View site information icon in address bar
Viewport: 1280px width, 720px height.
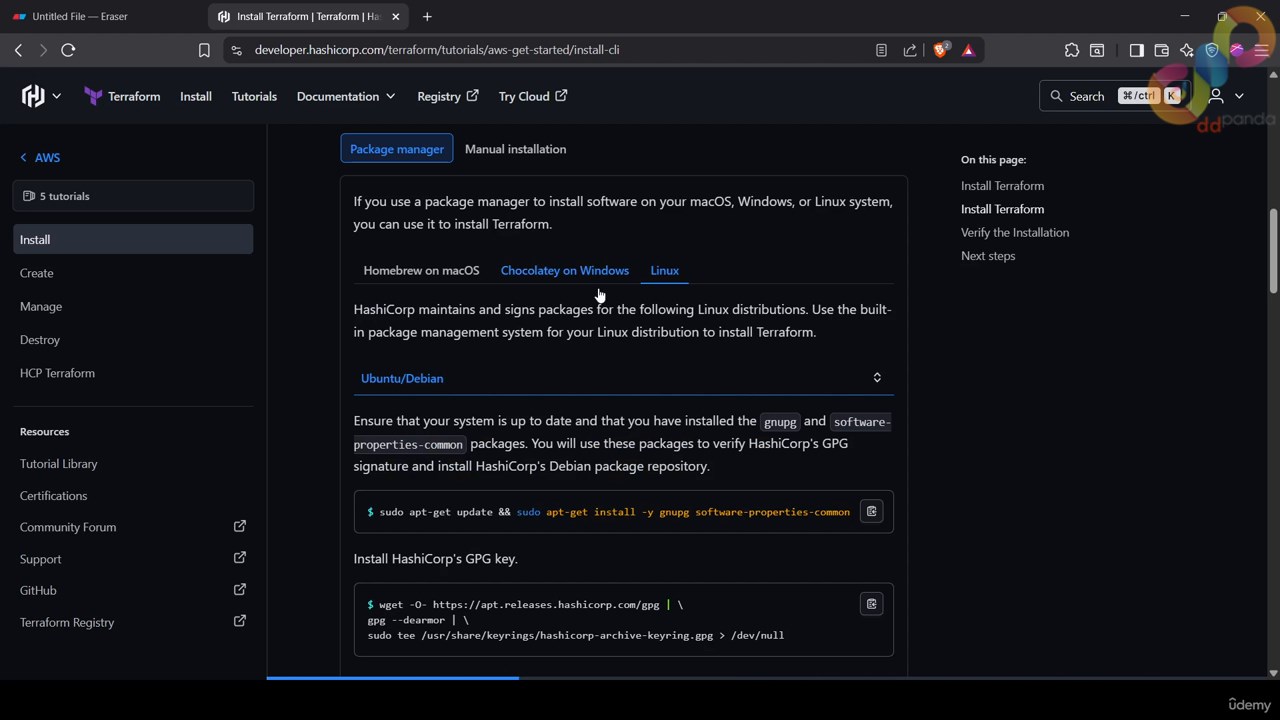click(236, 50)
